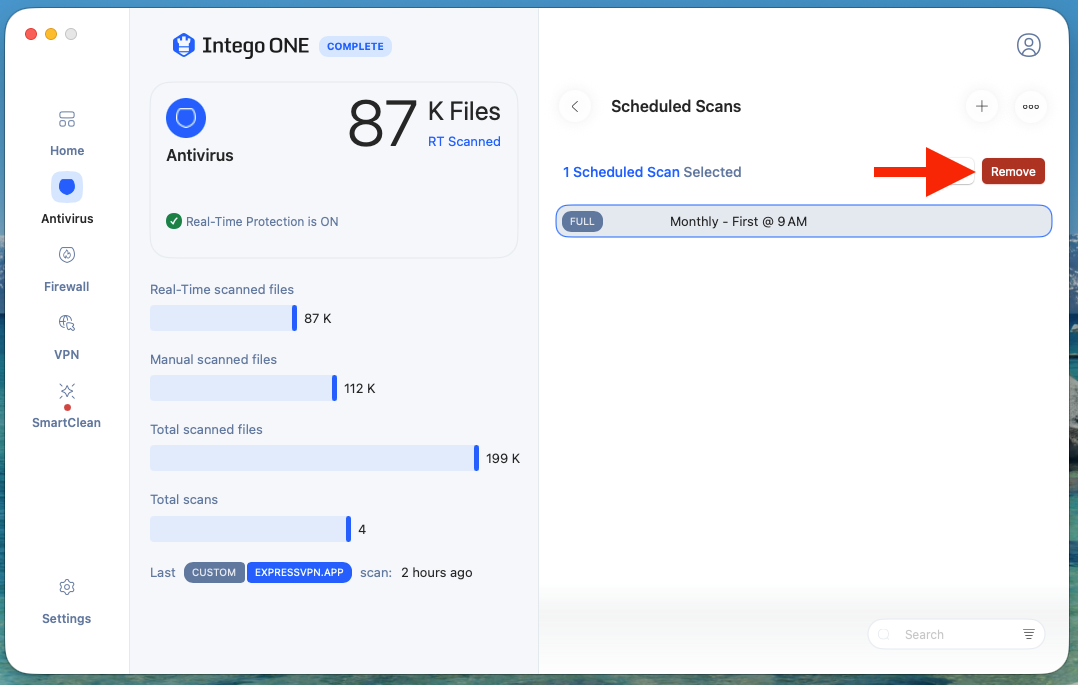Open the VPN globe sidebar icon
1078x685 pixels.
67,323
